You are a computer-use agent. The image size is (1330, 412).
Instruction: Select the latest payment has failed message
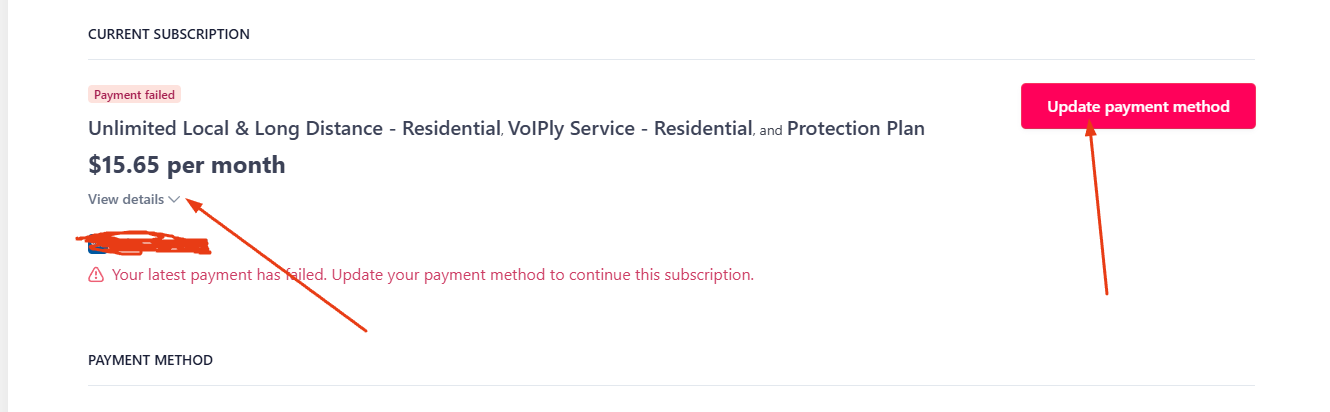coord(433,274)
